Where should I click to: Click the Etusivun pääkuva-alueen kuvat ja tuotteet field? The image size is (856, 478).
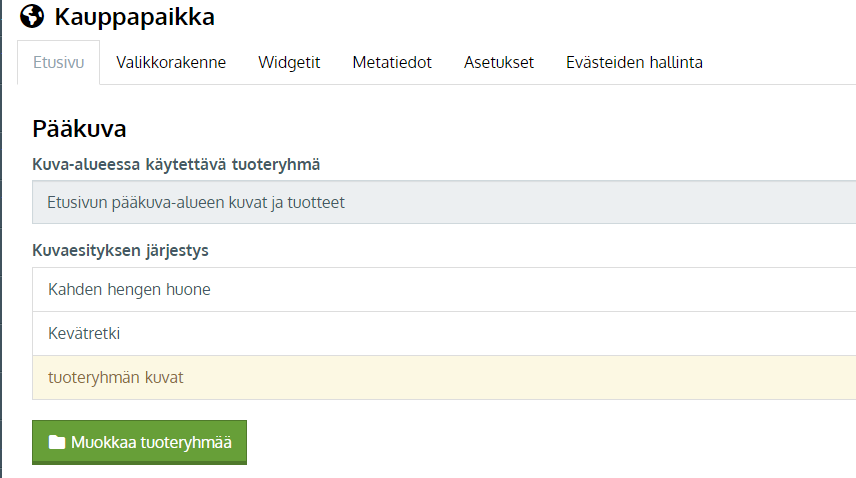click(444, 202)
